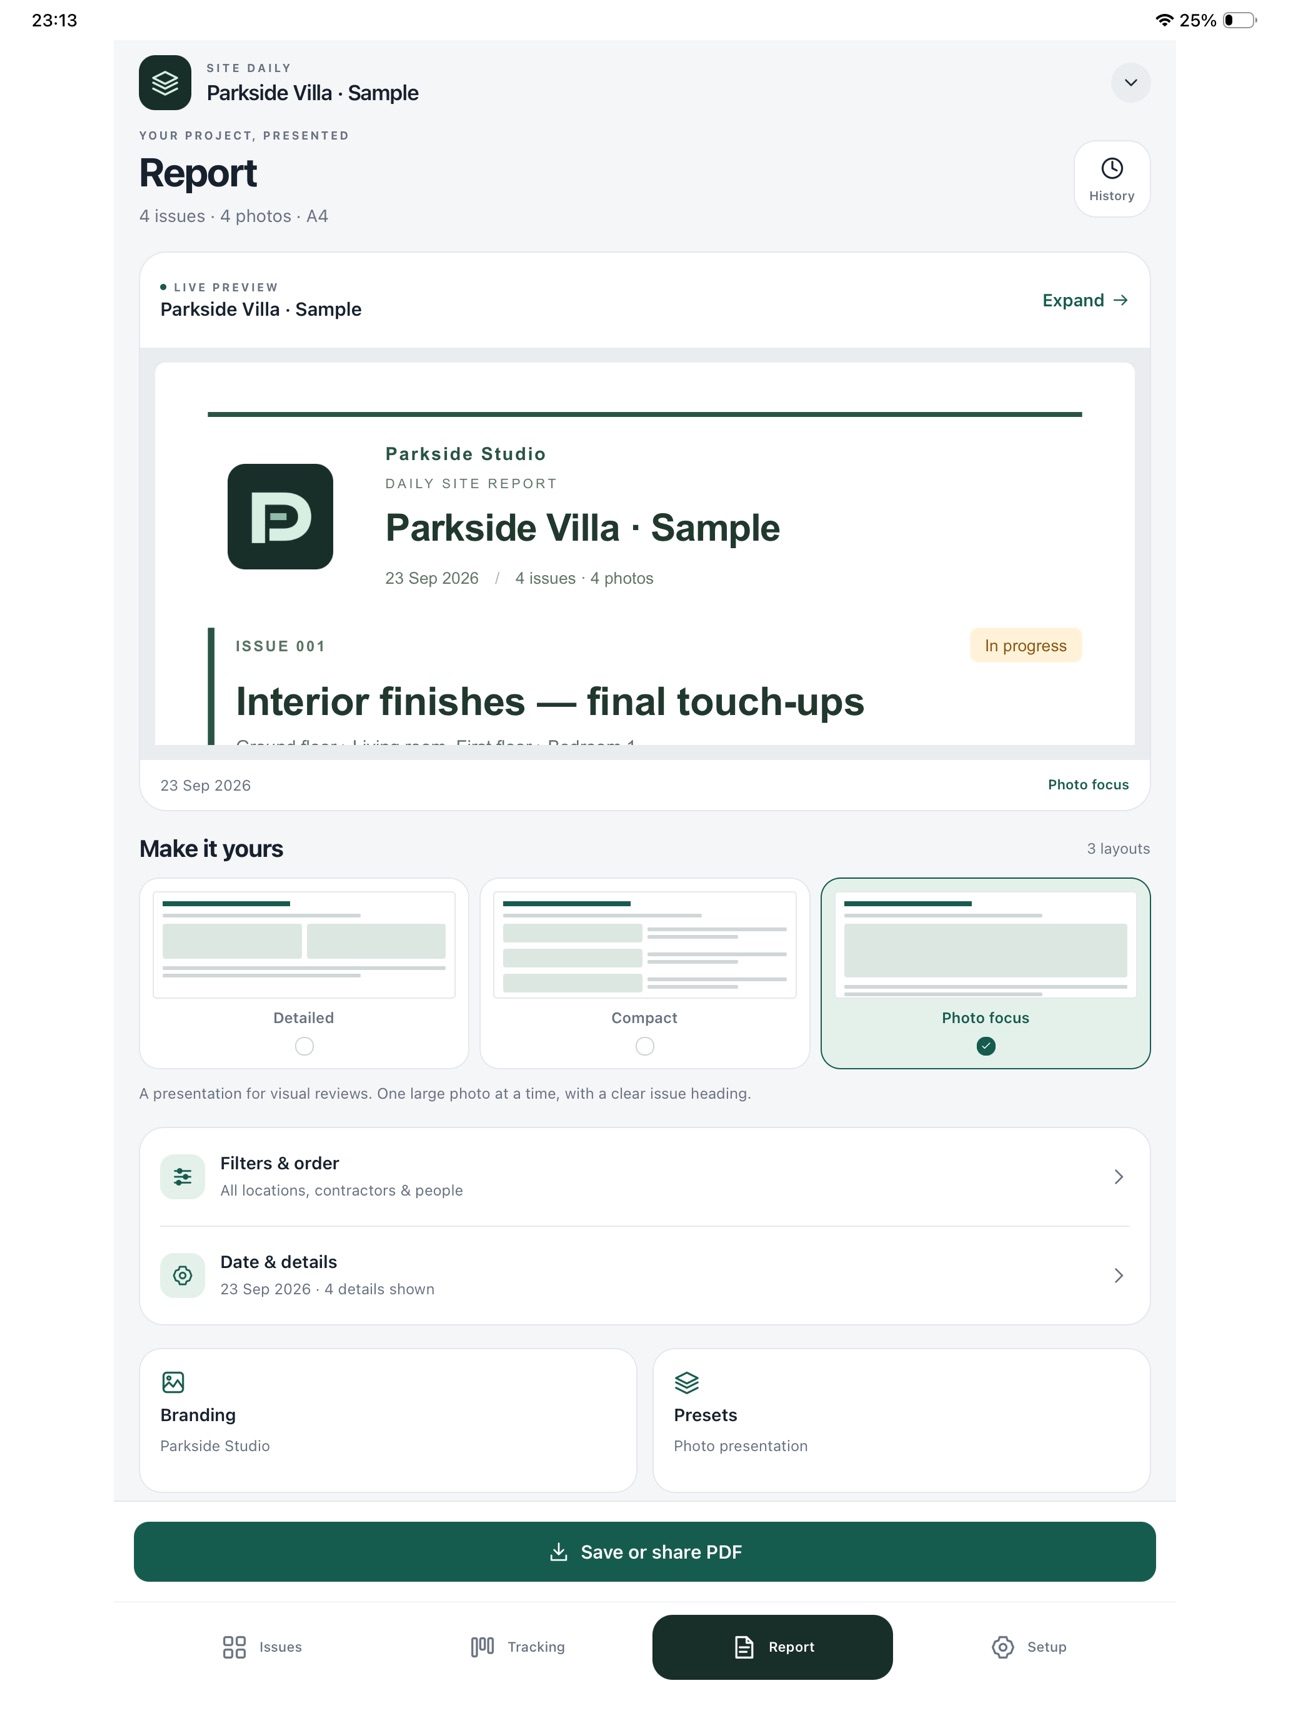Viewport: 1290px width, 1720px height.
Task: Click the checked Photo focus radio indicator
Action: click(x=986, y=1046)
